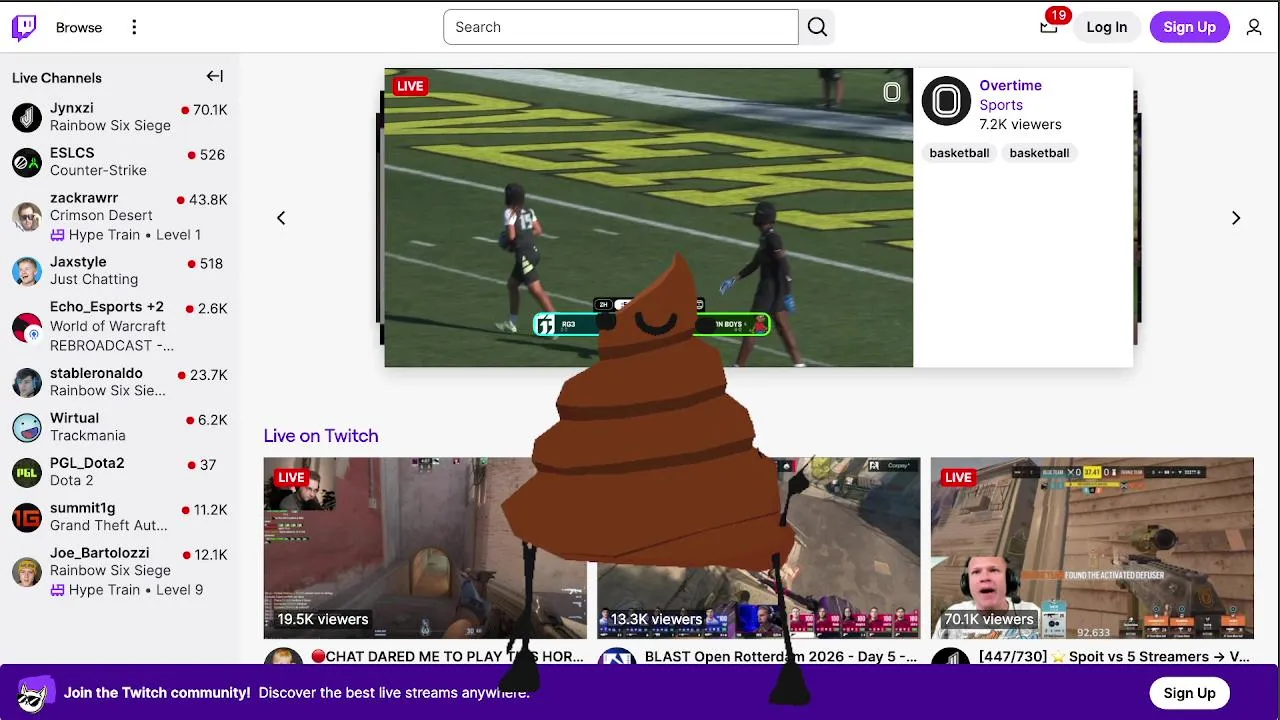Click the World of Warcraft game label
The width and height of the screenshot is (1280, 720).
click(x=108, y=326)
